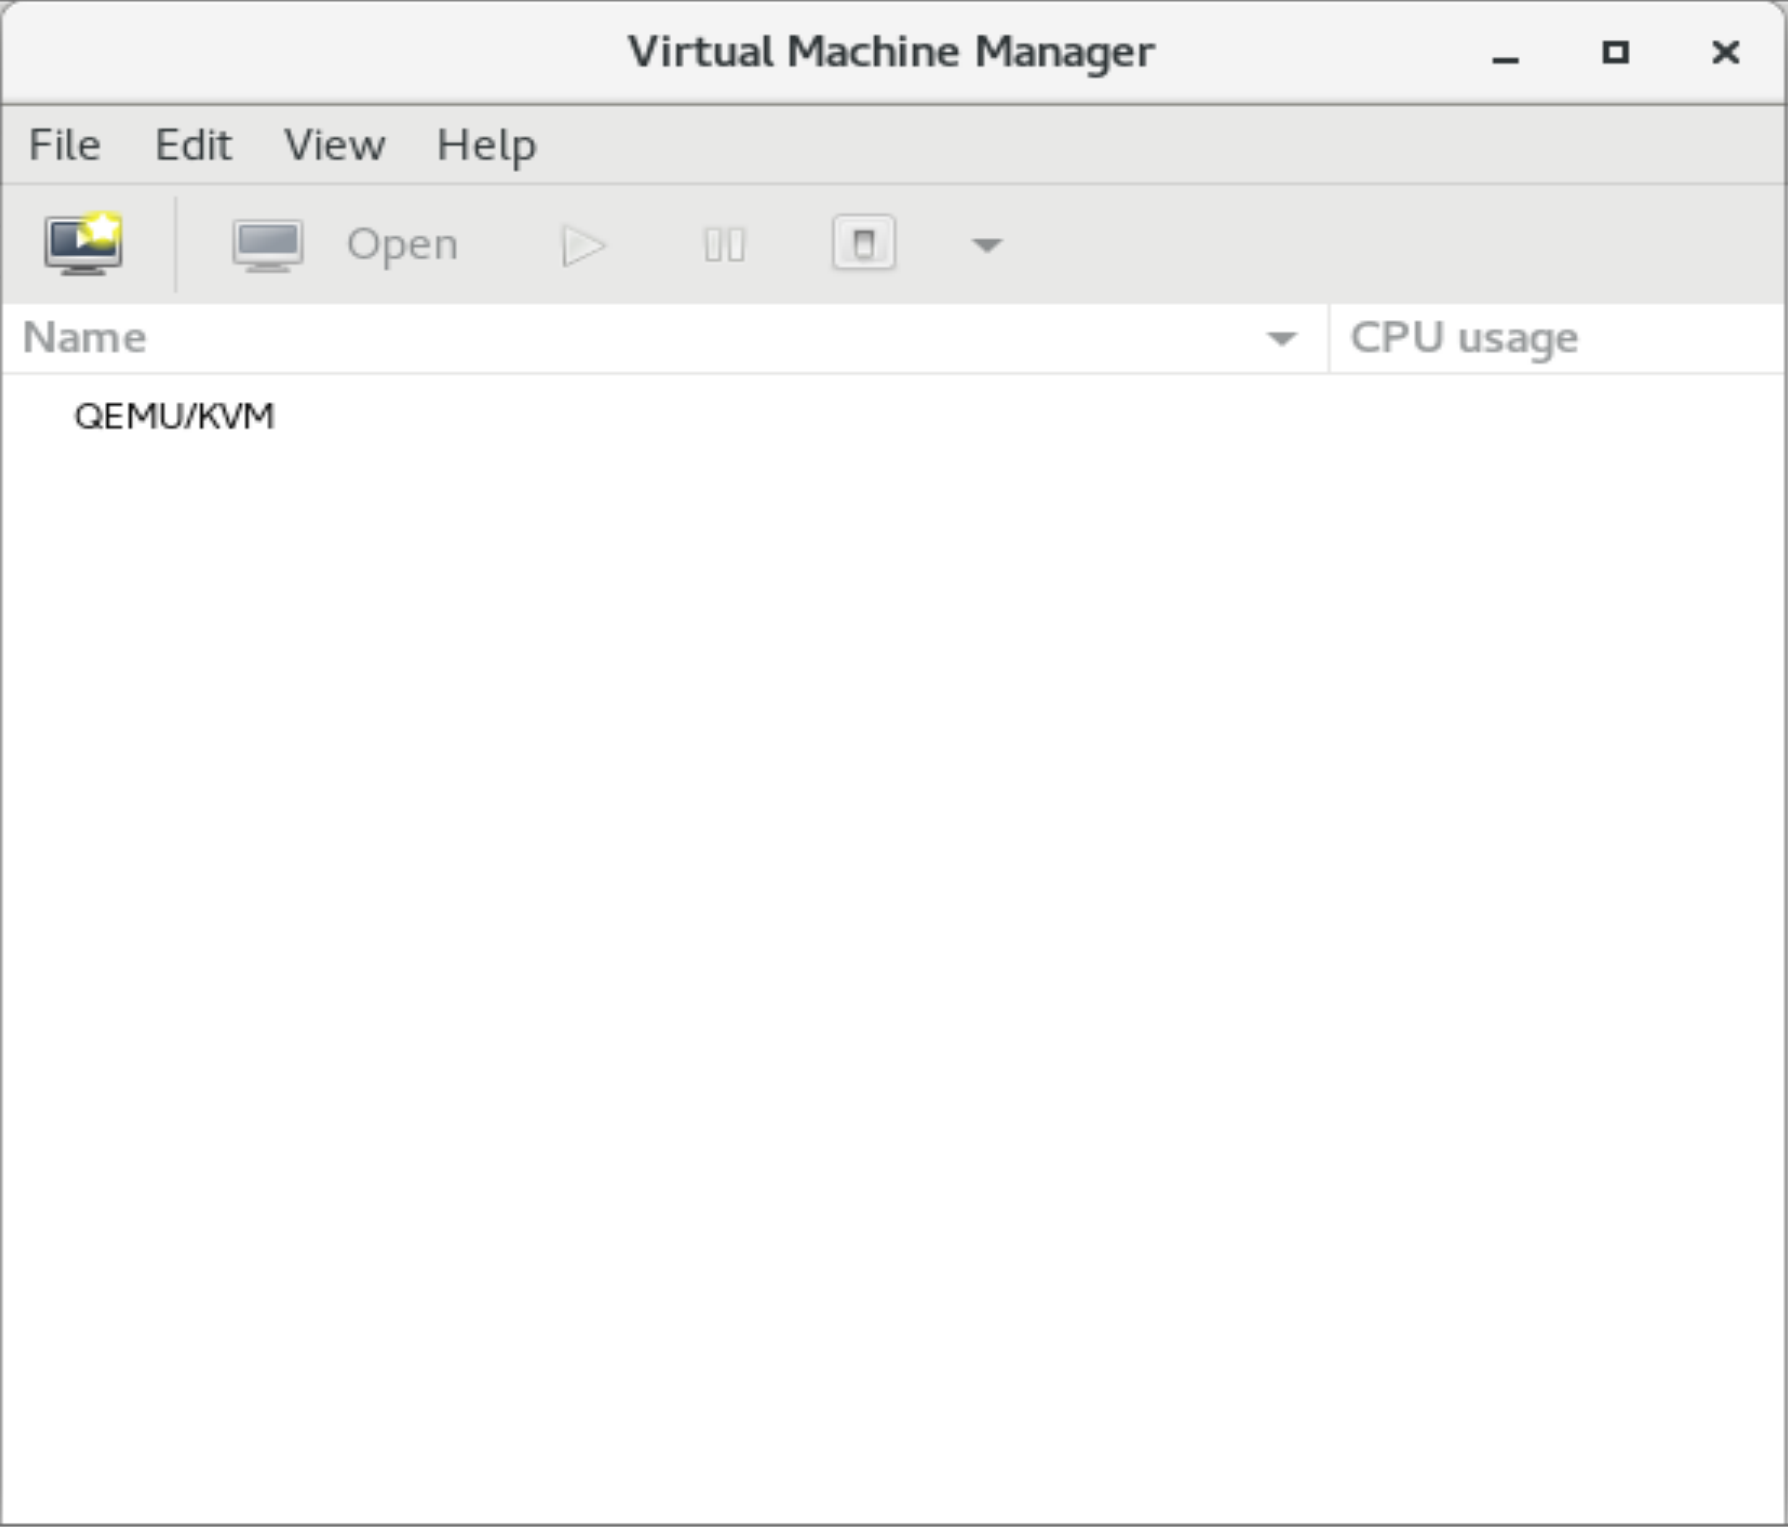Screen dimensions: 1788x1527
Task: Click the CPU usage column header
Action: point(1558,338)
